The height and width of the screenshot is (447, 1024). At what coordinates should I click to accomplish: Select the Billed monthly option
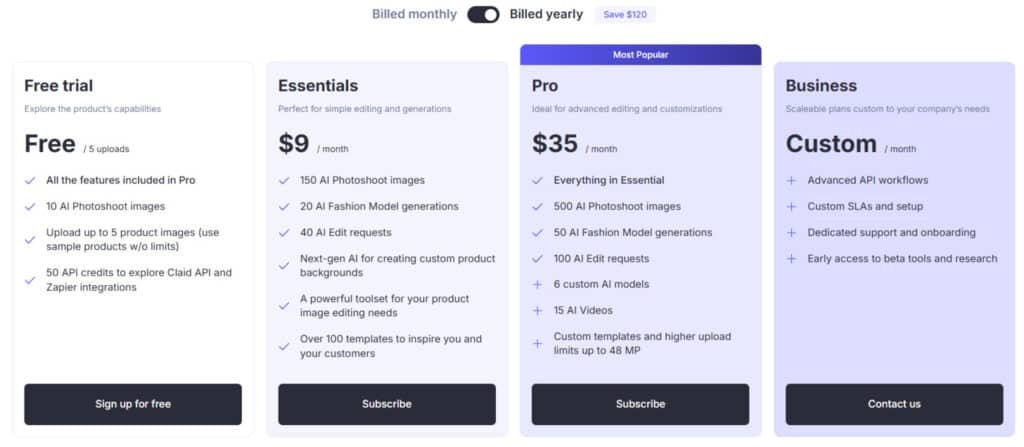(x=414, y=15)
